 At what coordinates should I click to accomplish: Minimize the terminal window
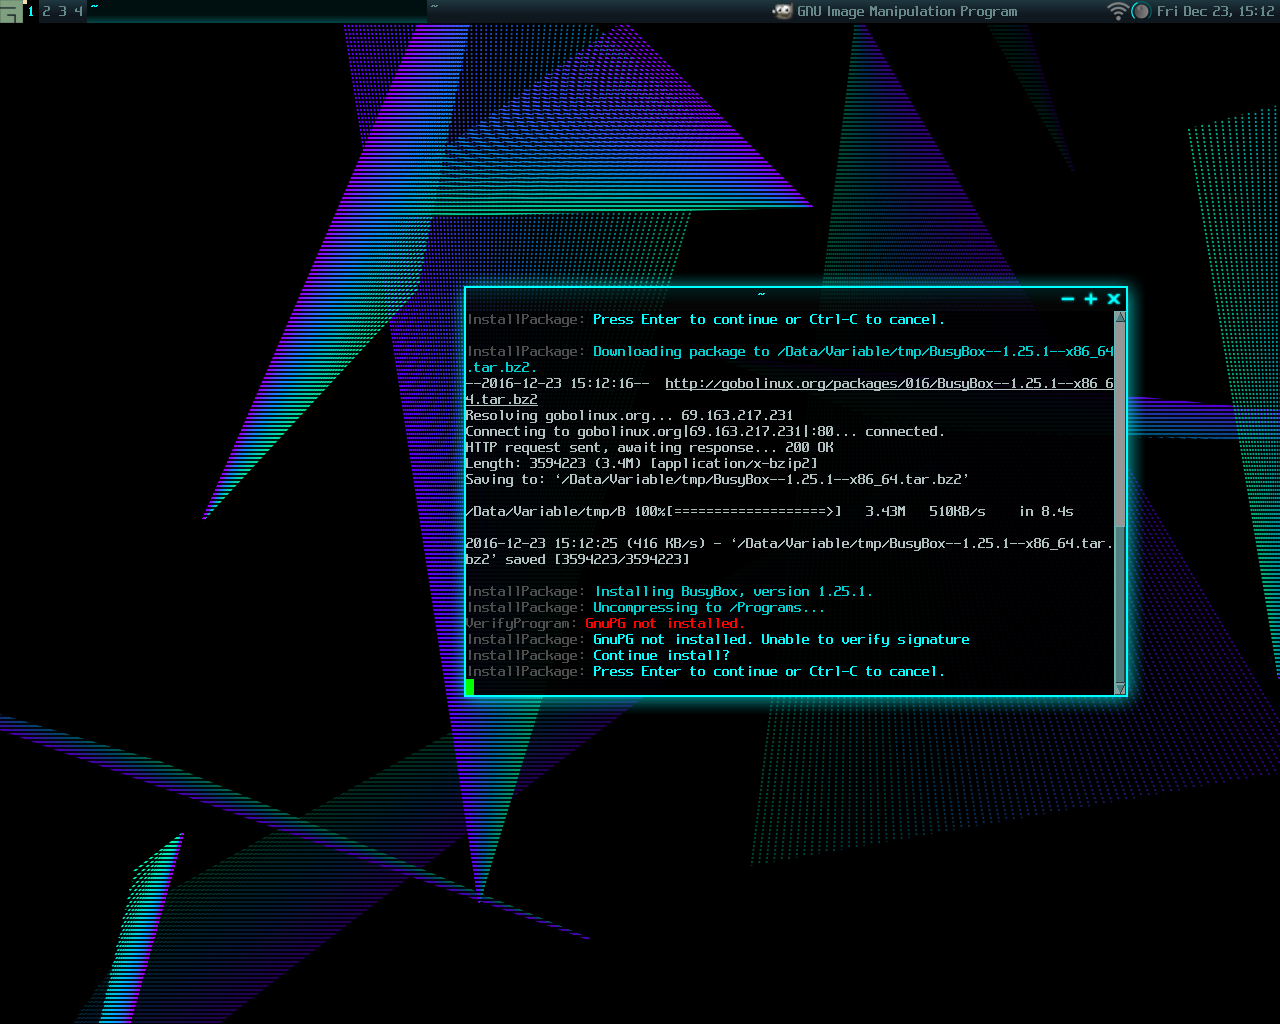(x=1068, y=299)
